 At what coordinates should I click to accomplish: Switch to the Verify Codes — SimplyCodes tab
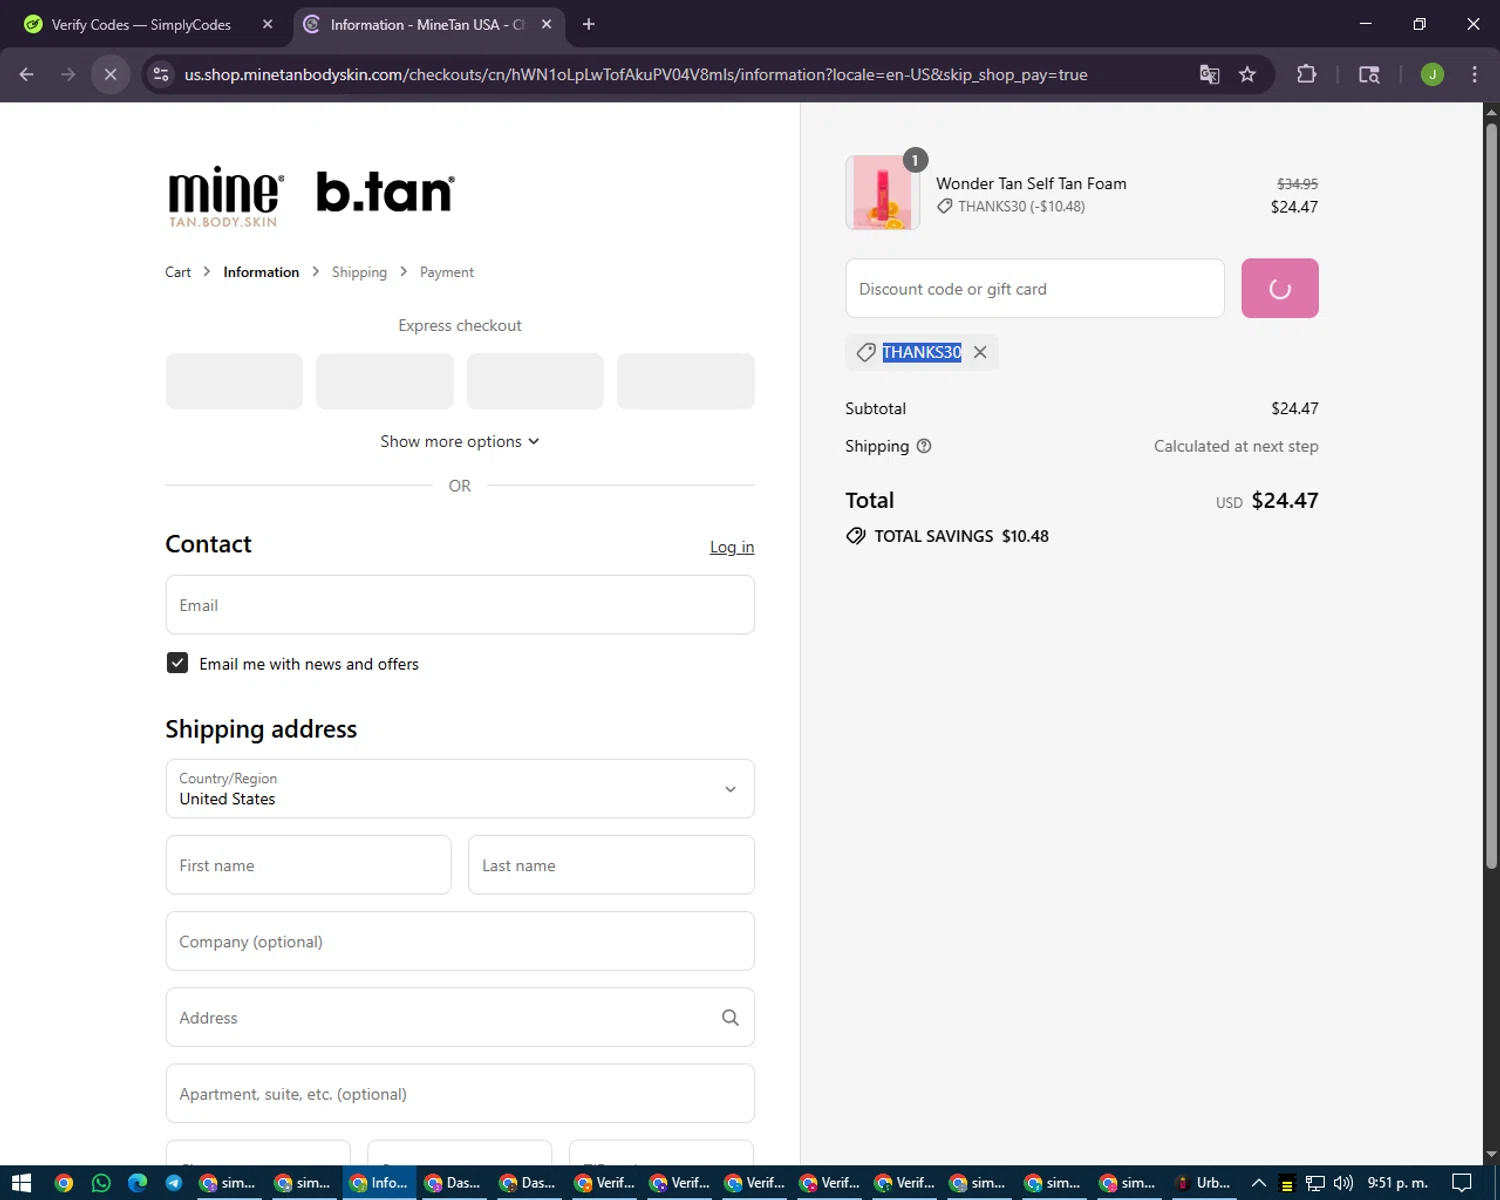[141, 24]
